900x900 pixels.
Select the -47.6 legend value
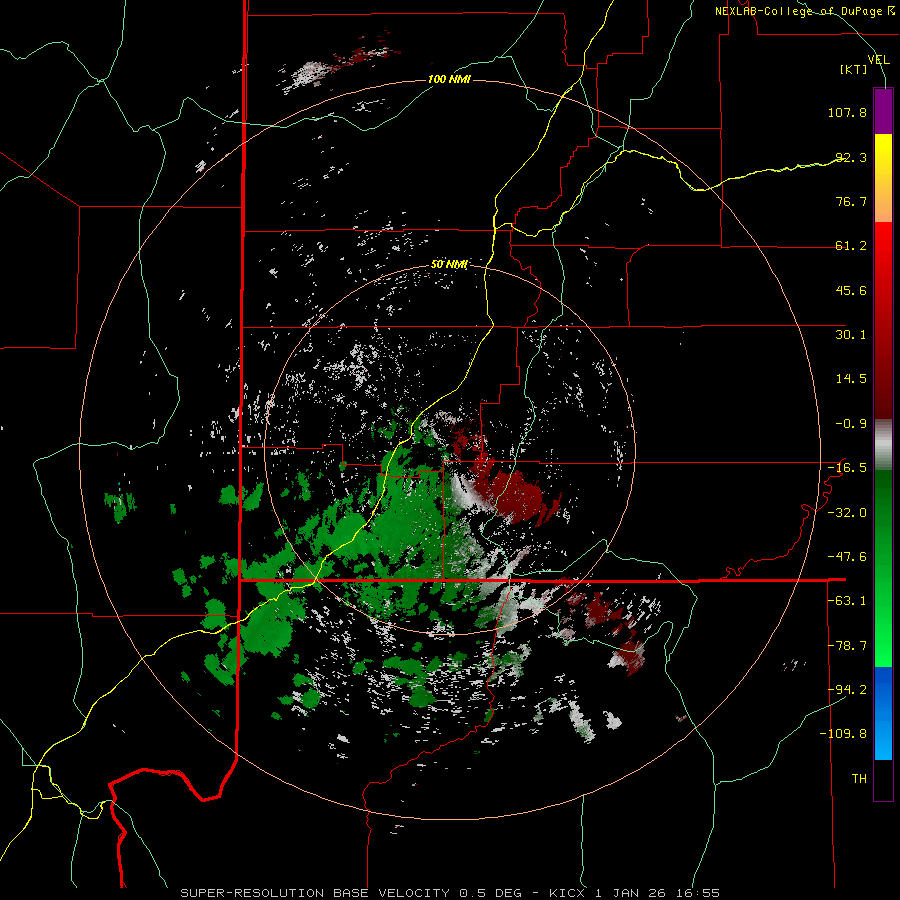point(847,557)
